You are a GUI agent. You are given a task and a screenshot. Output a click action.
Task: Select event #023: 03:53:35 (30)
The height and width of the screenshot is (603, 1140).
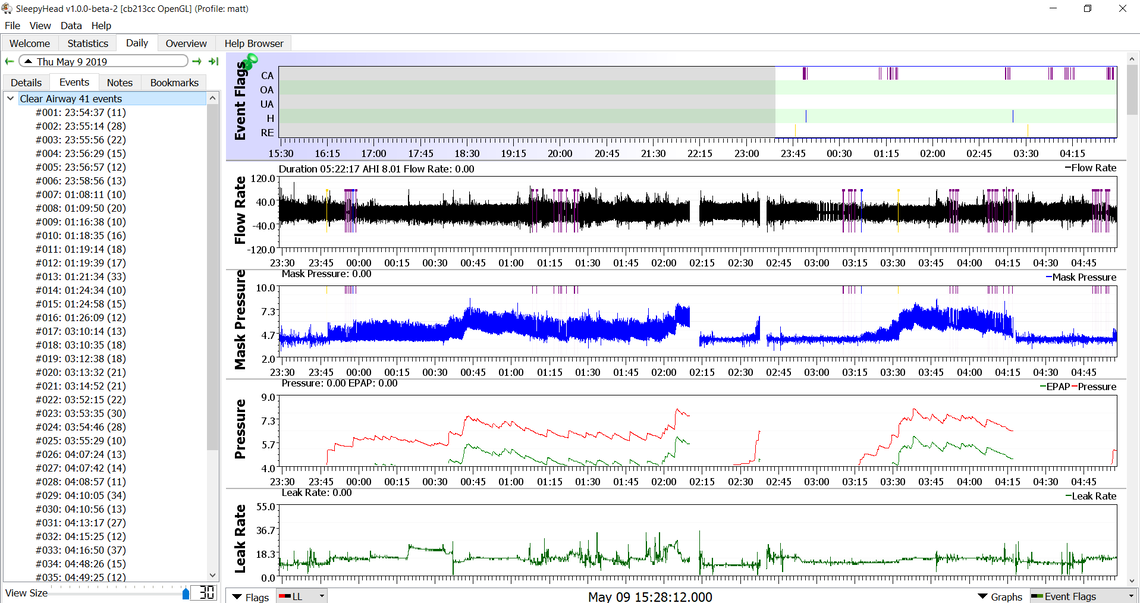tap(81, 413)
